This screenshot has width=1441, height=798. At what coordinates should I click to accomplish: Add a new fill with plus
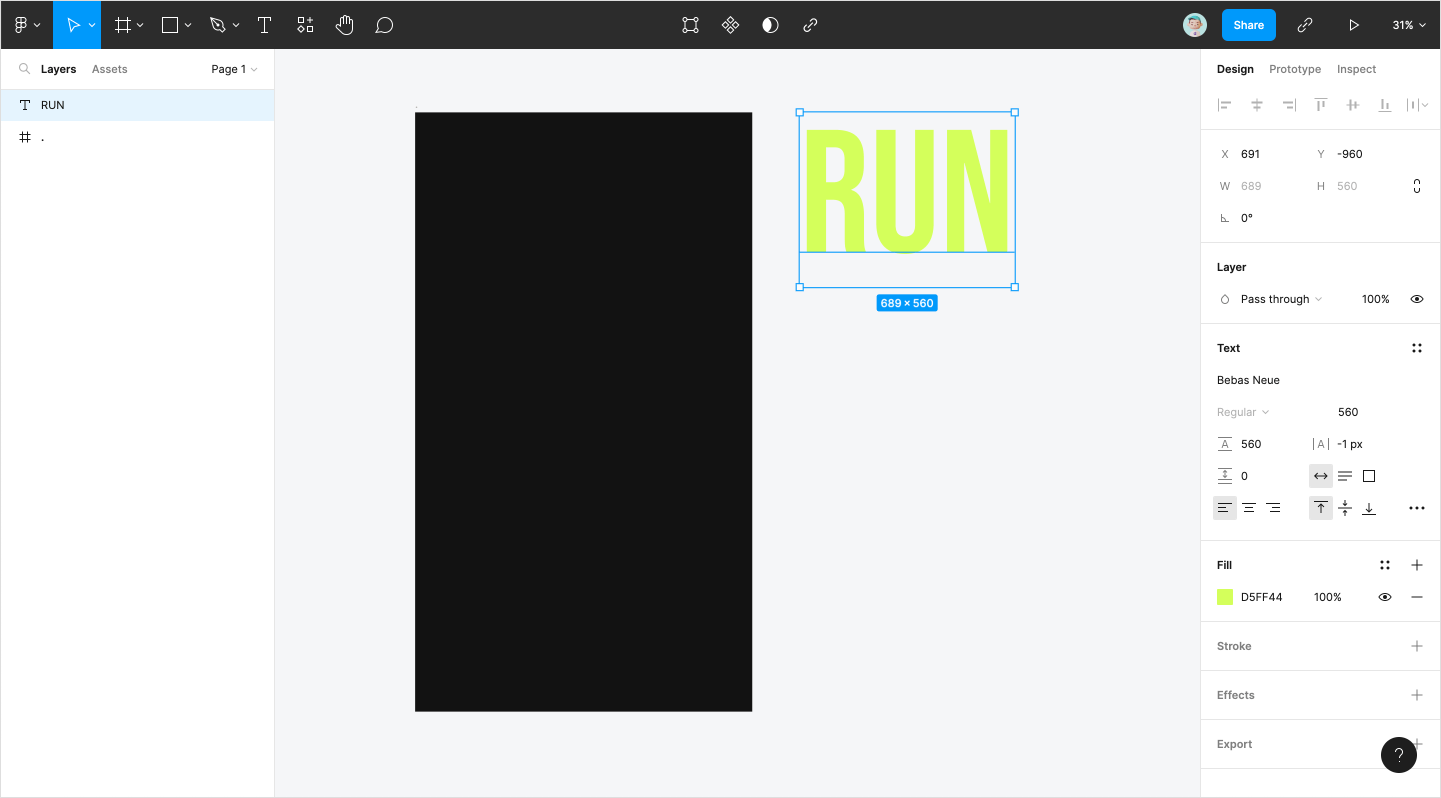tap(1416, 565)
